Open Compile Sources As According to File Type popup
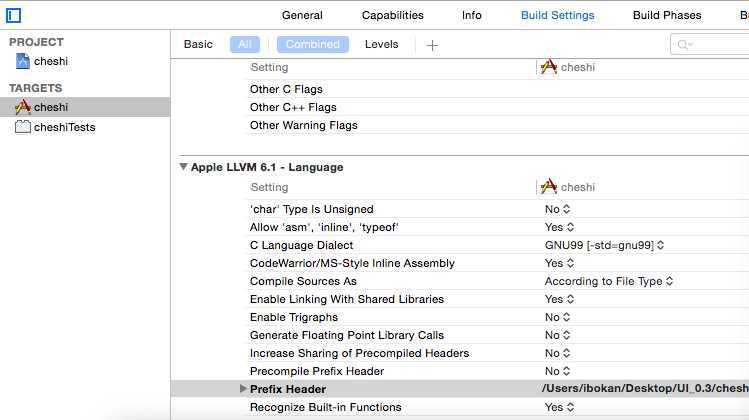This screenshot has height=420, width=749. (609, 281)
